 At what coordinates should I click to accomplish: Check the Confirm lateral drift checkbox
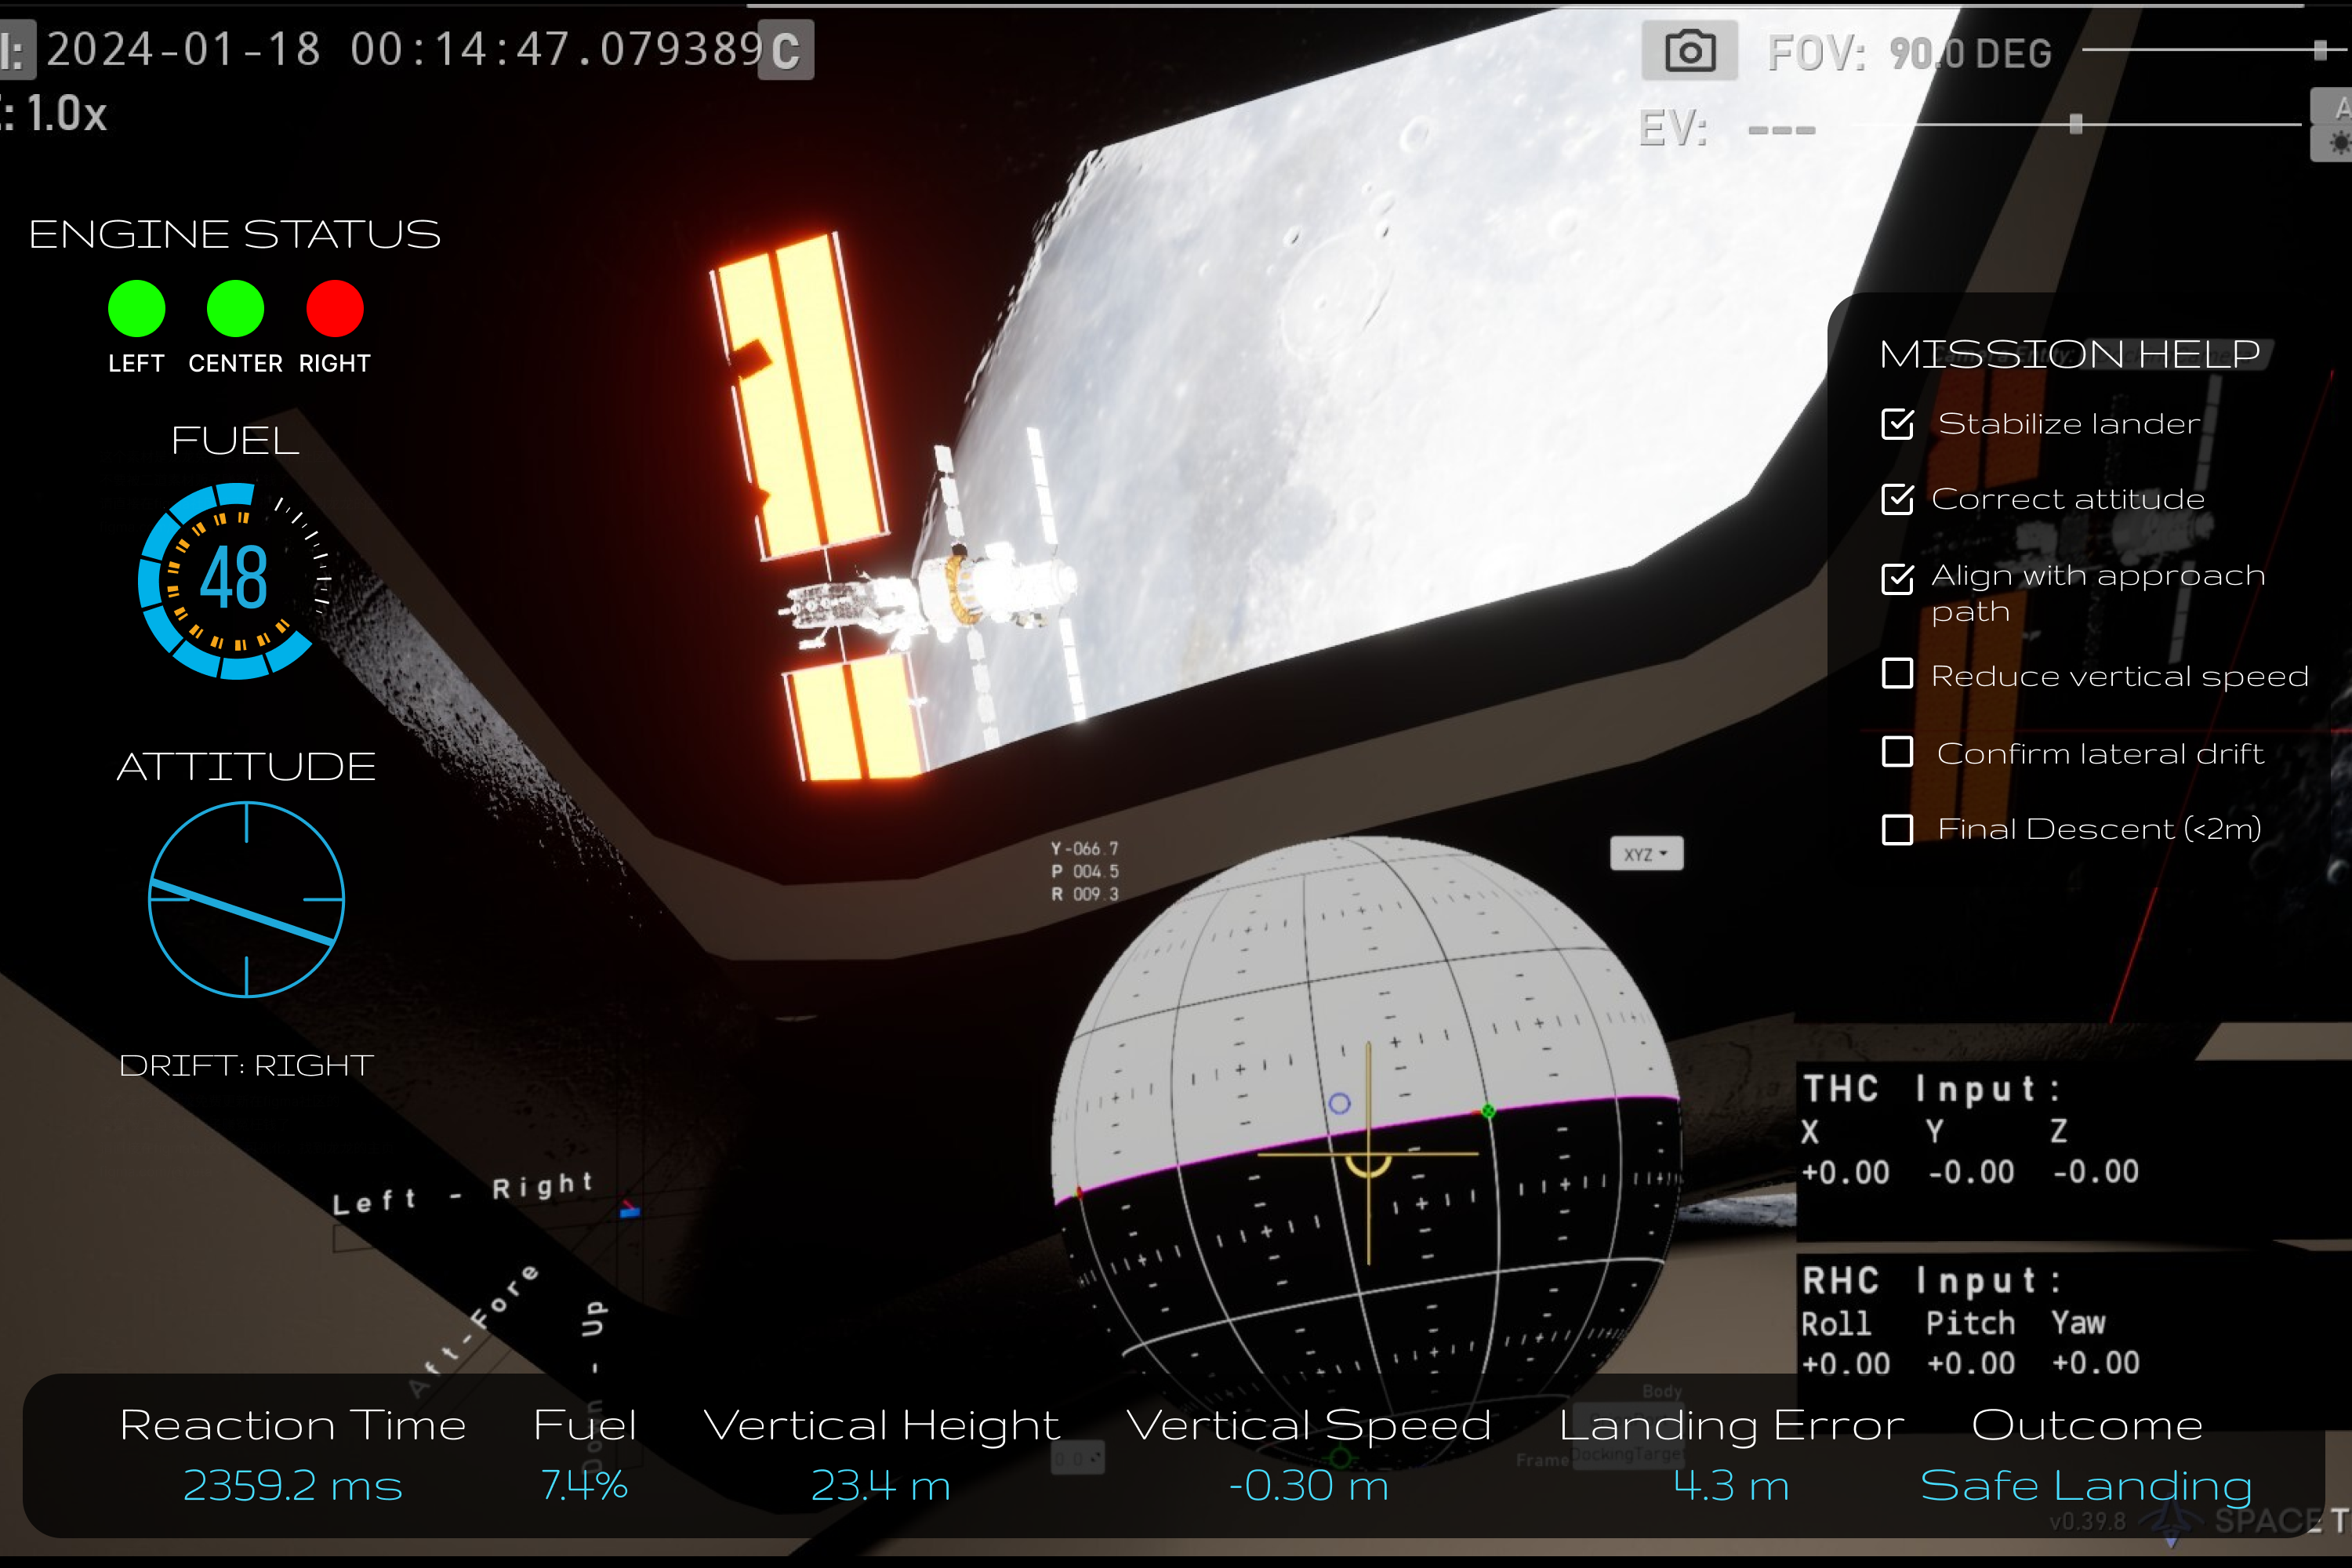click(x=1897, y=752)
